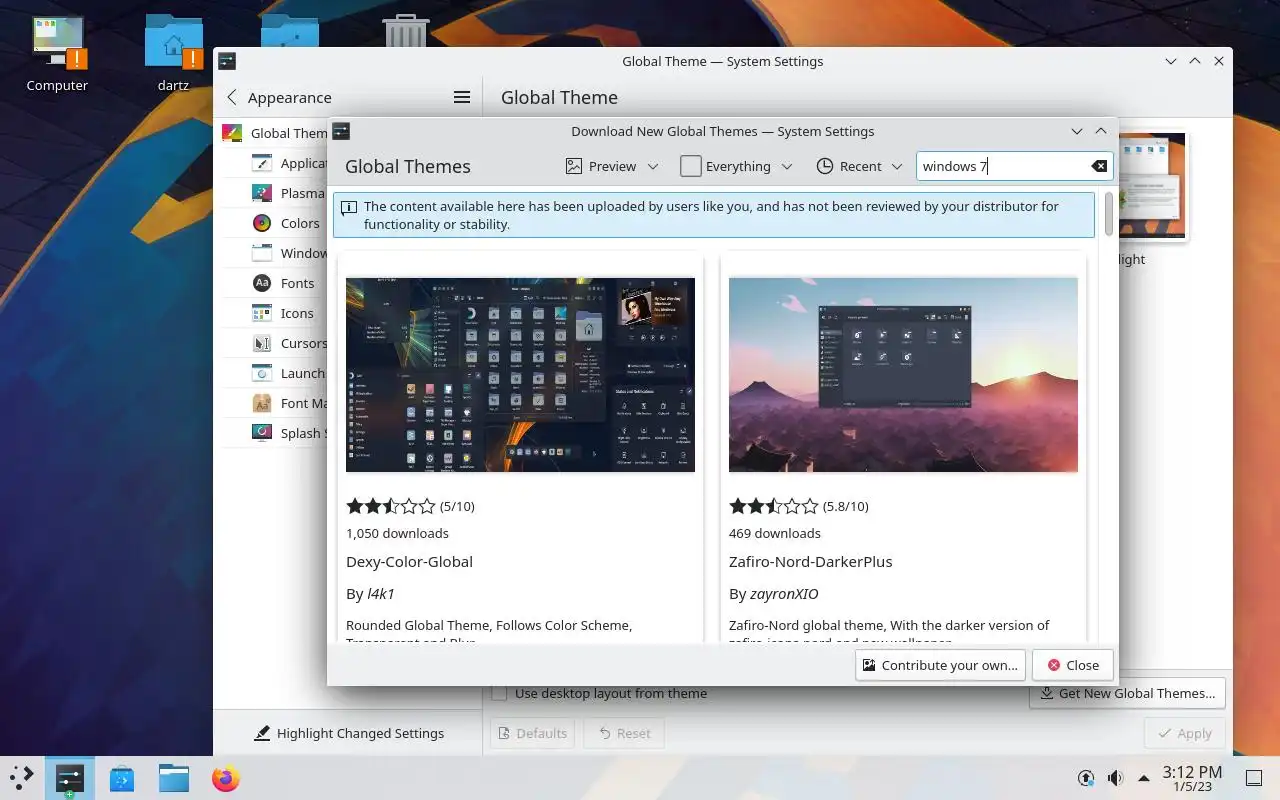The width and height of the screenshot is (1280, 800).
Task: Open the Cursors settings icon
Action: [262, 343]
